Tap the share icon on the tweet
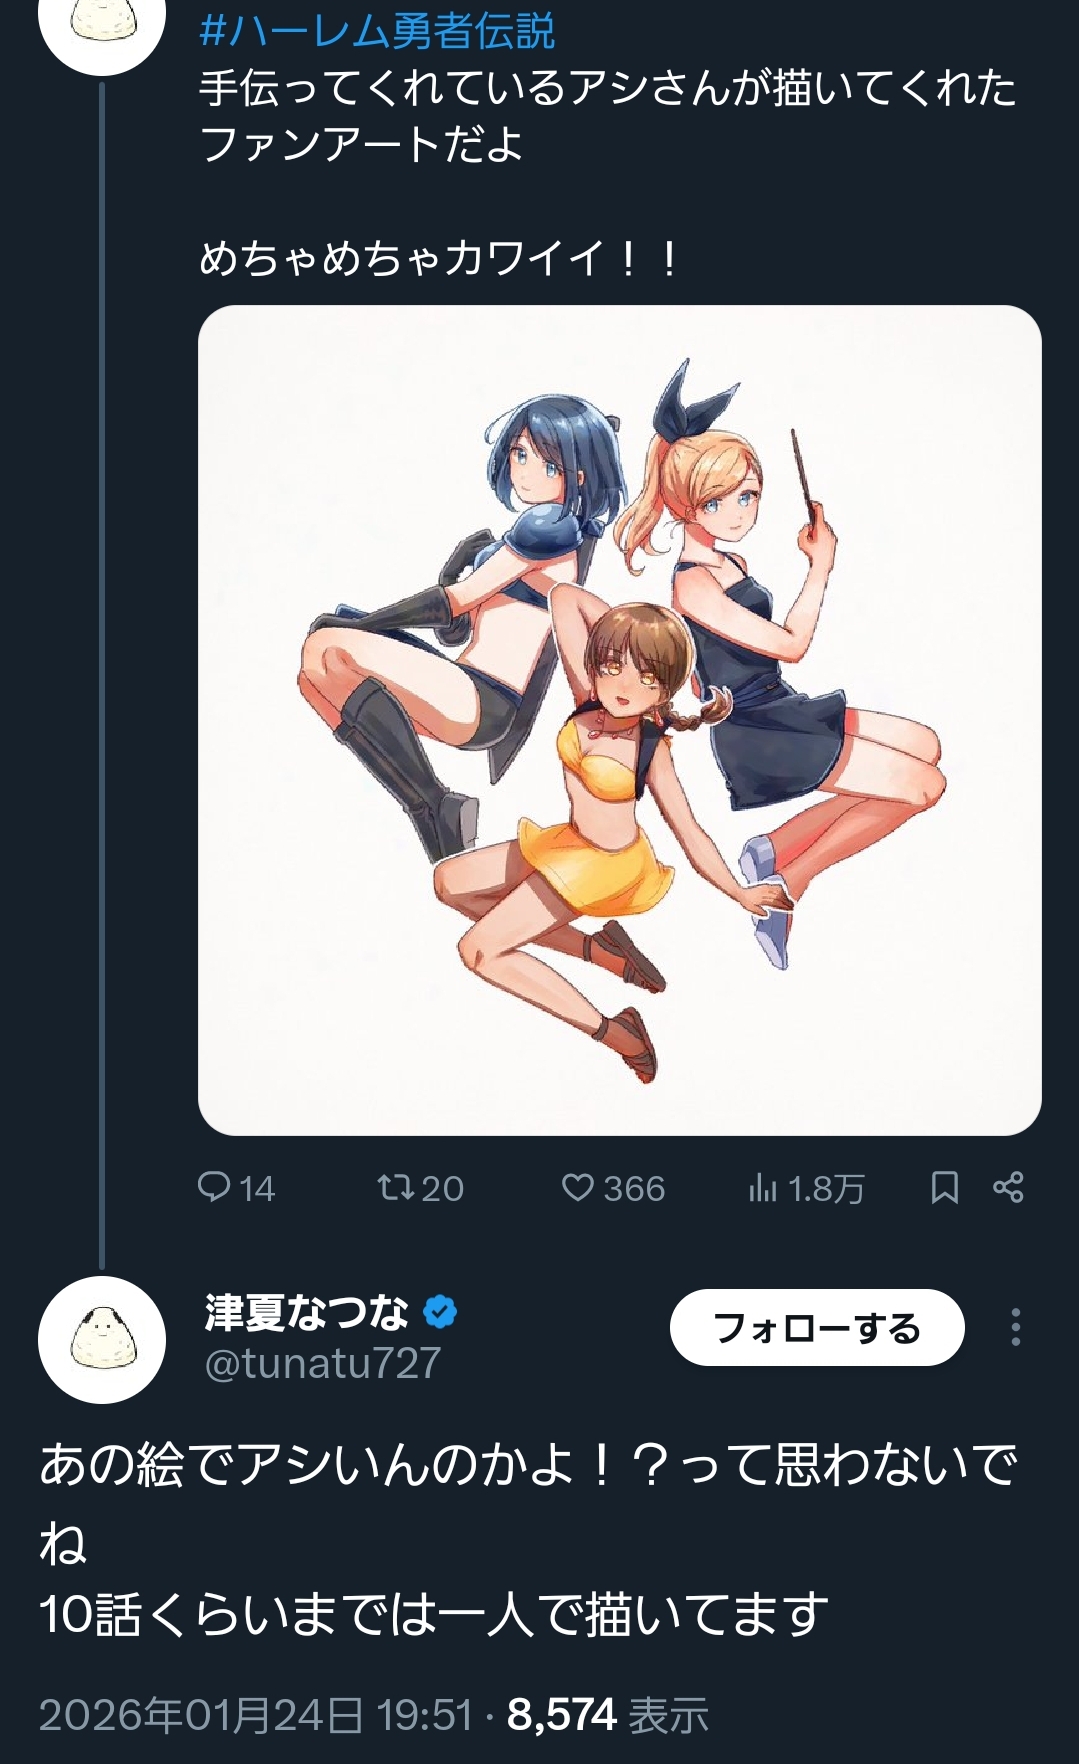Screen dimensions: 1079x1764 click(1008, 1187)
